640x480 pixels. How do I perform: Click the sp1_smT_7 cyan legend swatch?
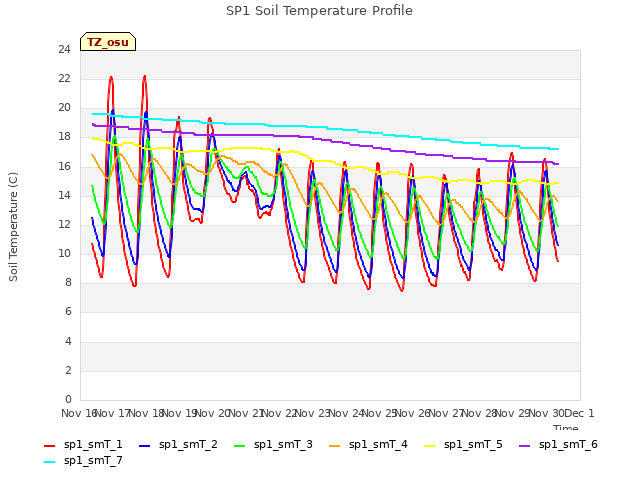pyautogui.click(x=49, y=462)
